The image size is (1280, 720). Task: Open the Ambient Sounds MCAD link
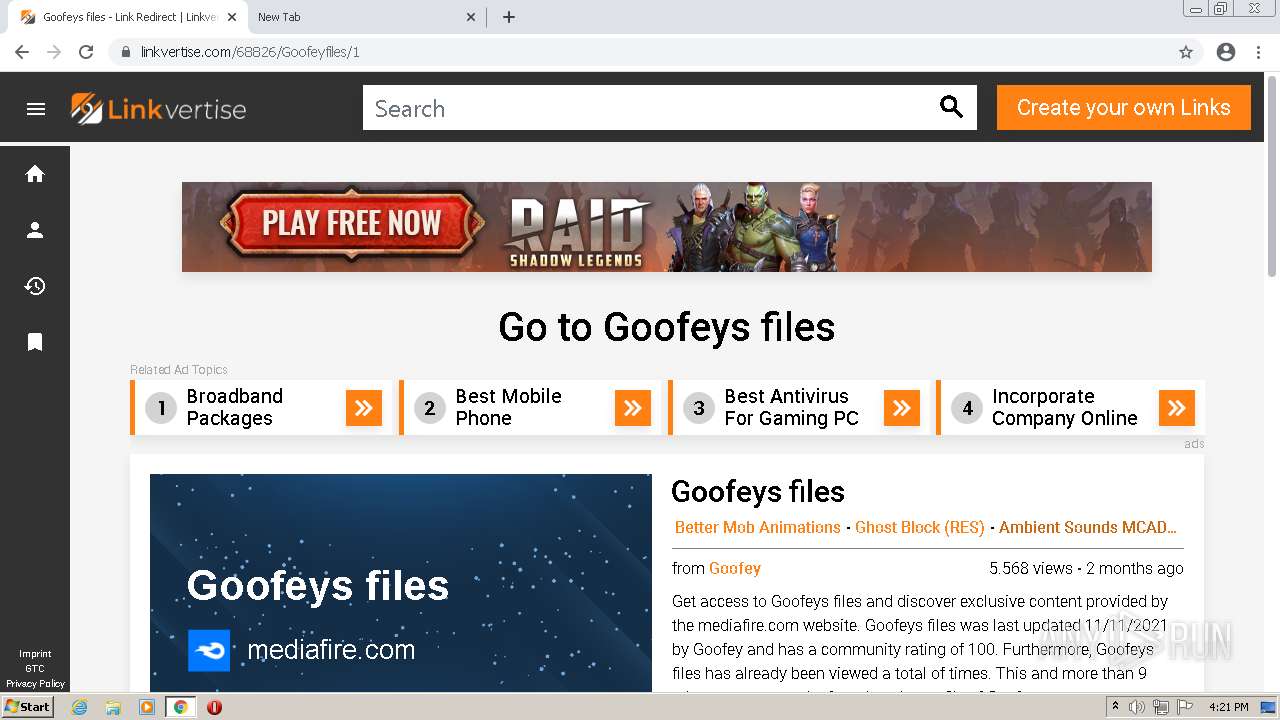click(x=1088, y=527)
